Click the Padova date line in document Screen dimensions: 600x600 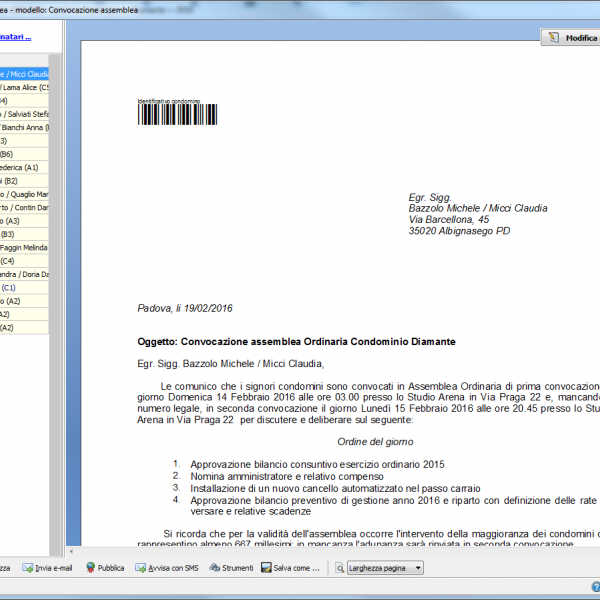(185, 308)
